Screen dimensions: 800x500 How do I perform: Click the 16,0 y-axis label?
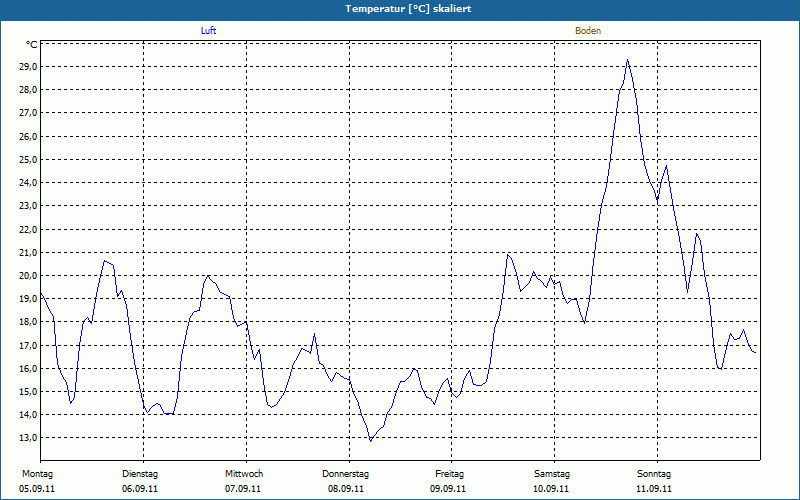[28, 368]
